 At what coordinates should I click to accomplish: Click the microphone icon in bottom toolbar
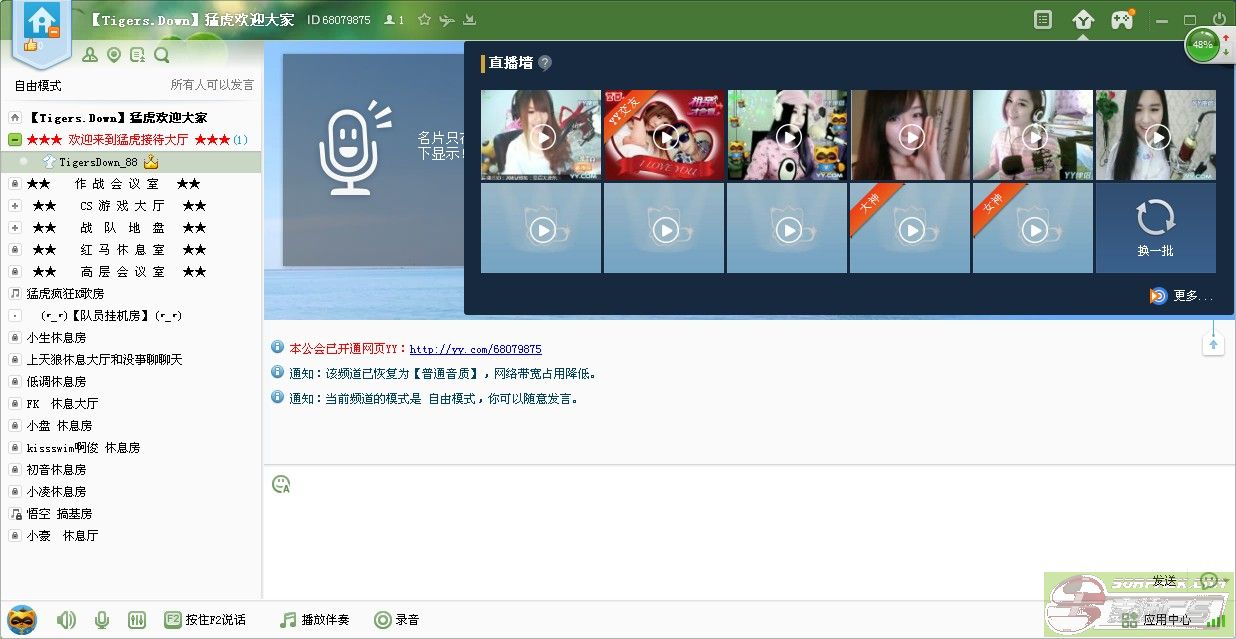pyautogui.click(x=101, y=620)
